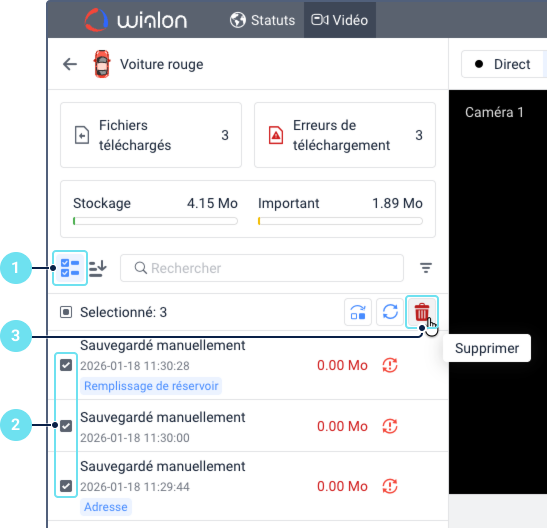Uncheck the 2026-01-18 11:30:28 file checkbox
The width and height of the screenshot is (547, 528).
(66, 365)
